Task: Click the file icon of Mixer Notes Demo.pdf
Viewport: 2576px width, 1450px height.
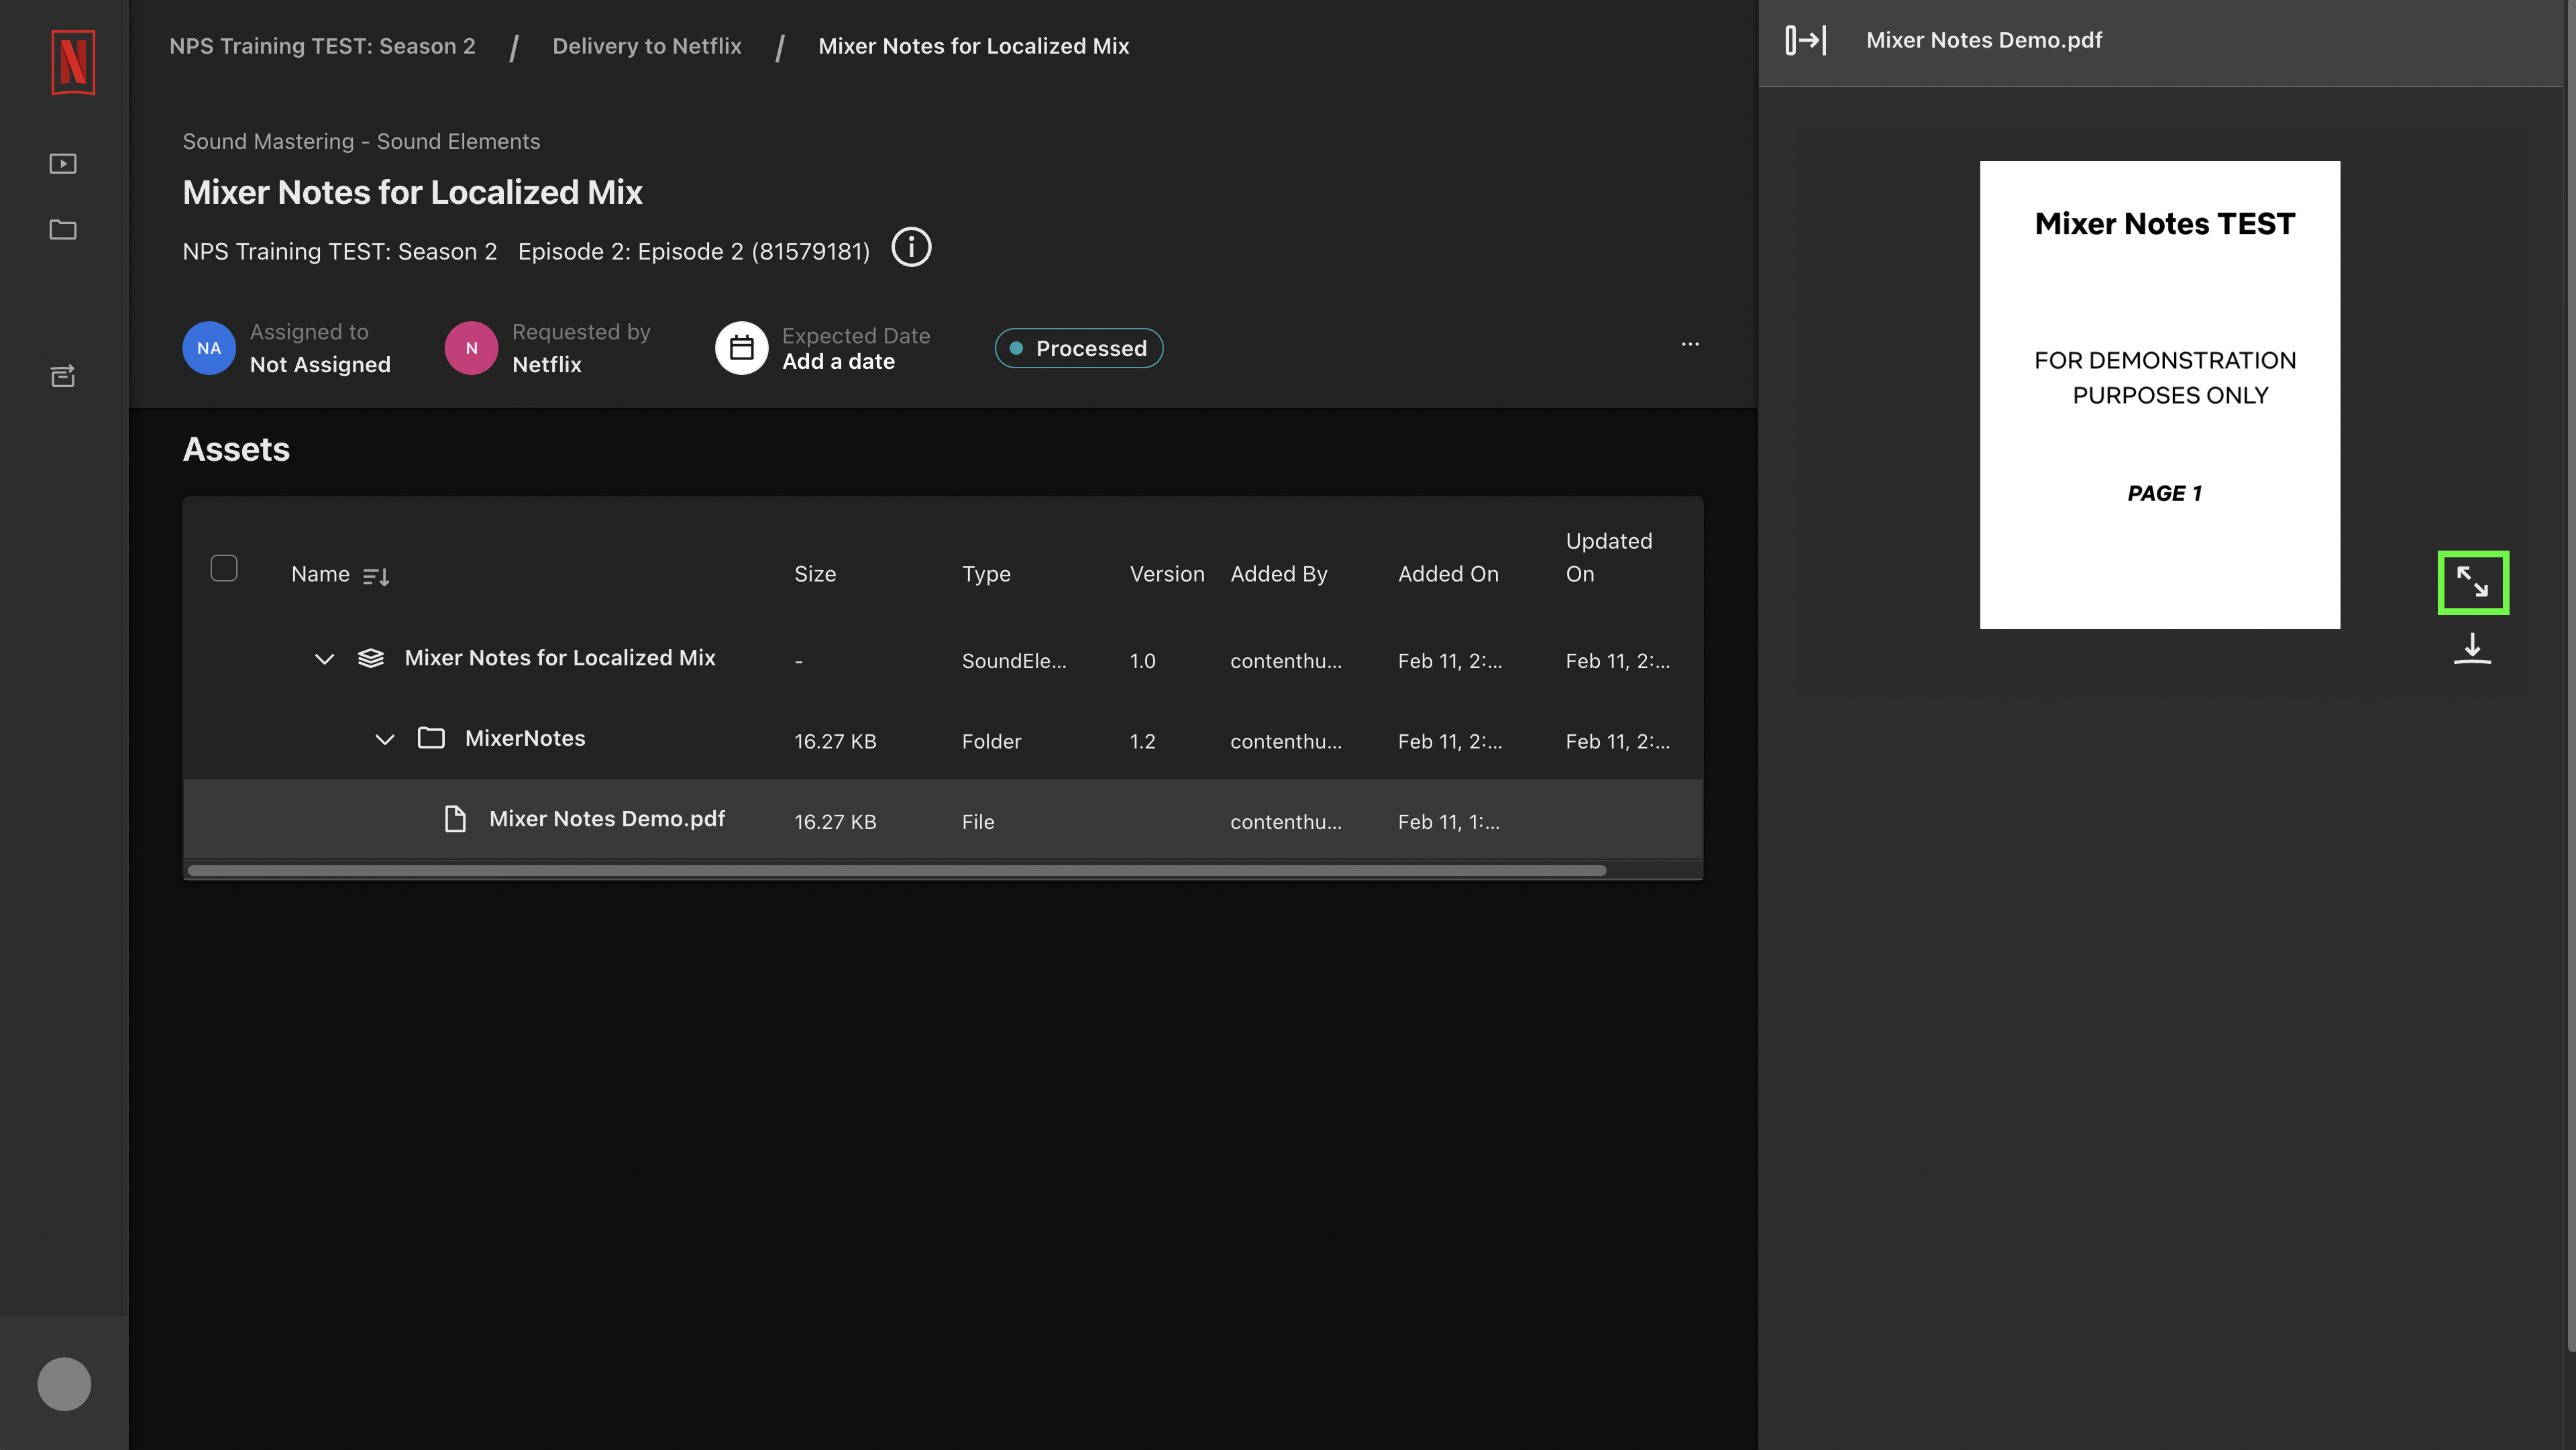Action: pos(455,819)
